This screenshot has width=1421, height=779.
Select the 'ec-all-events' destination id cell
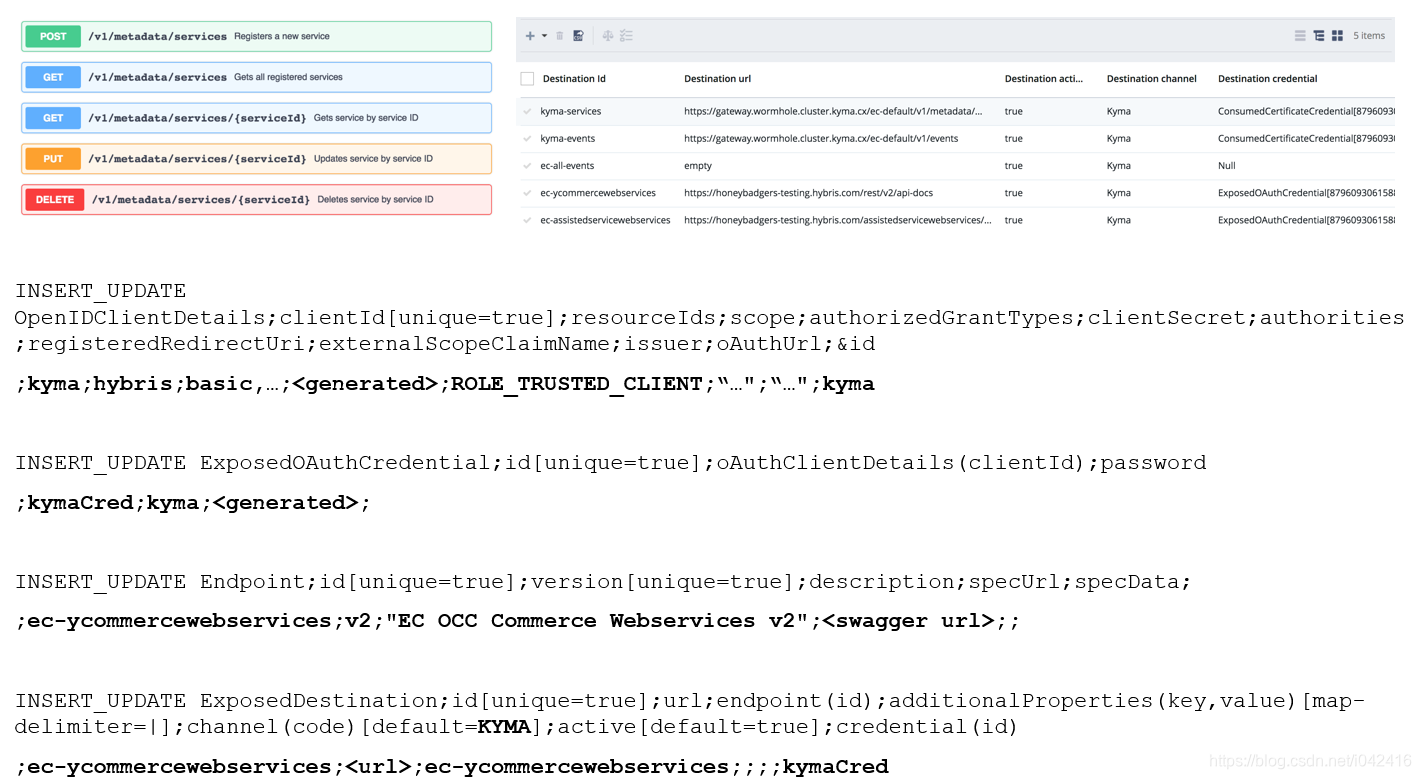click(x=569, y=166)
